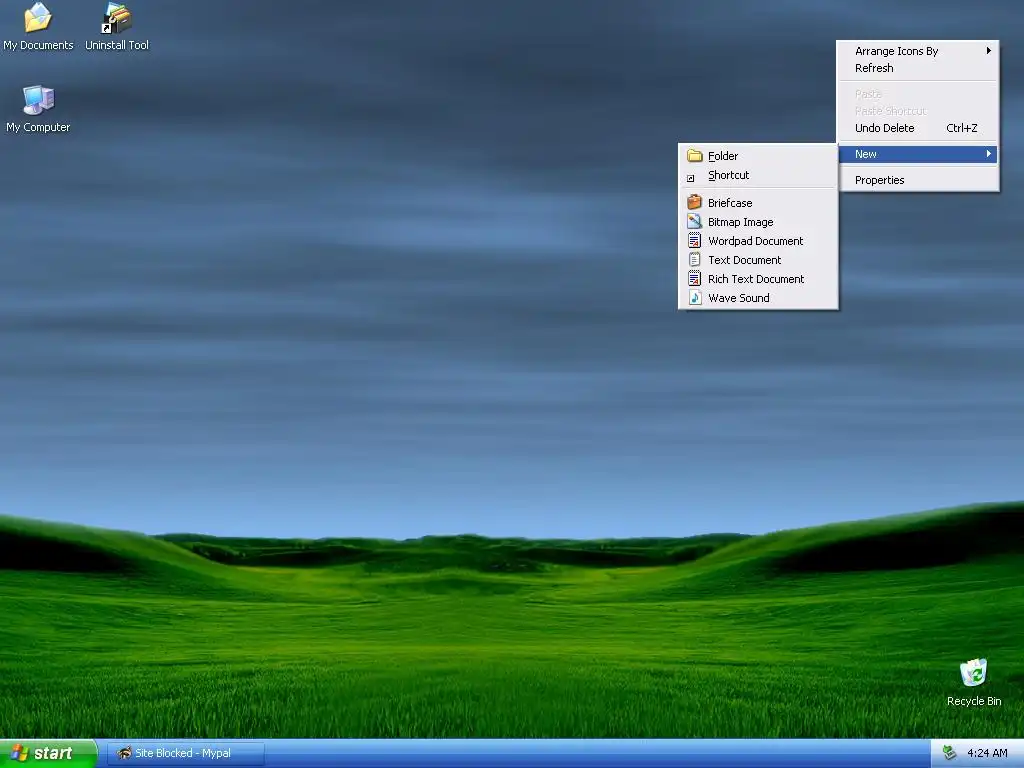The image size is (1024, 768).
Task: Click the My Documents label text
Action: click(38, 45)
